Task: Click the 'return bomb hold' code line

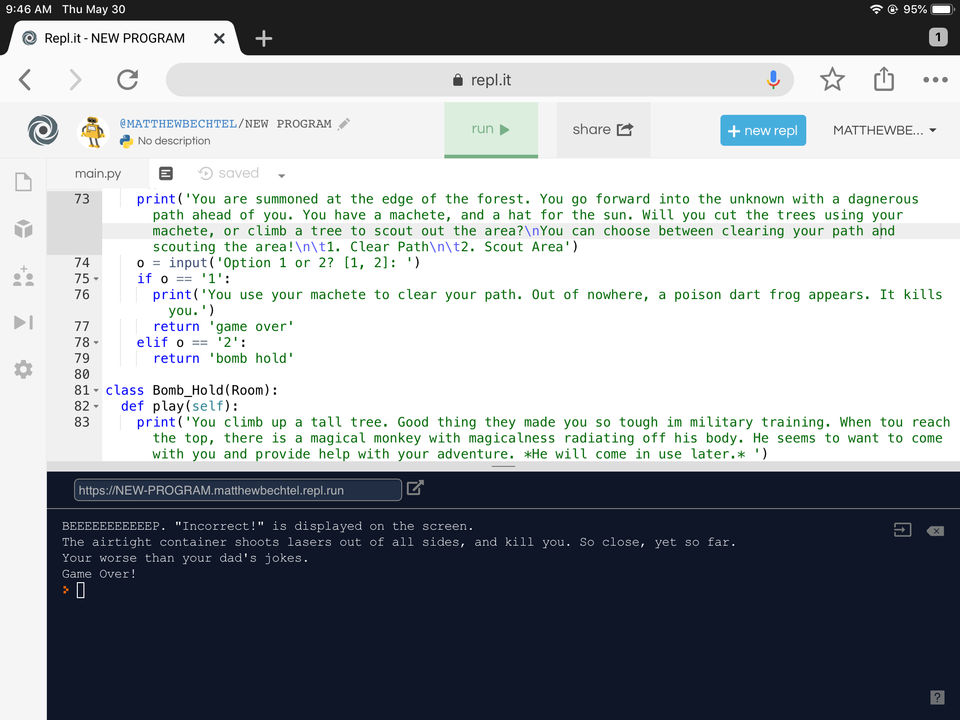Action: pyautogui.click(x=223, y=358)
